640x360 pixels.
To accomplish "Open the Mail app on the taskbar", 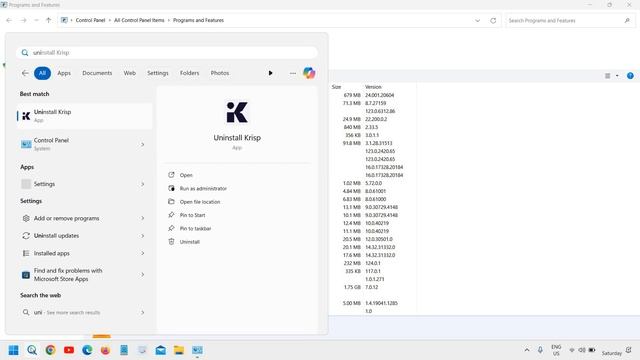I will coord(160,350).
